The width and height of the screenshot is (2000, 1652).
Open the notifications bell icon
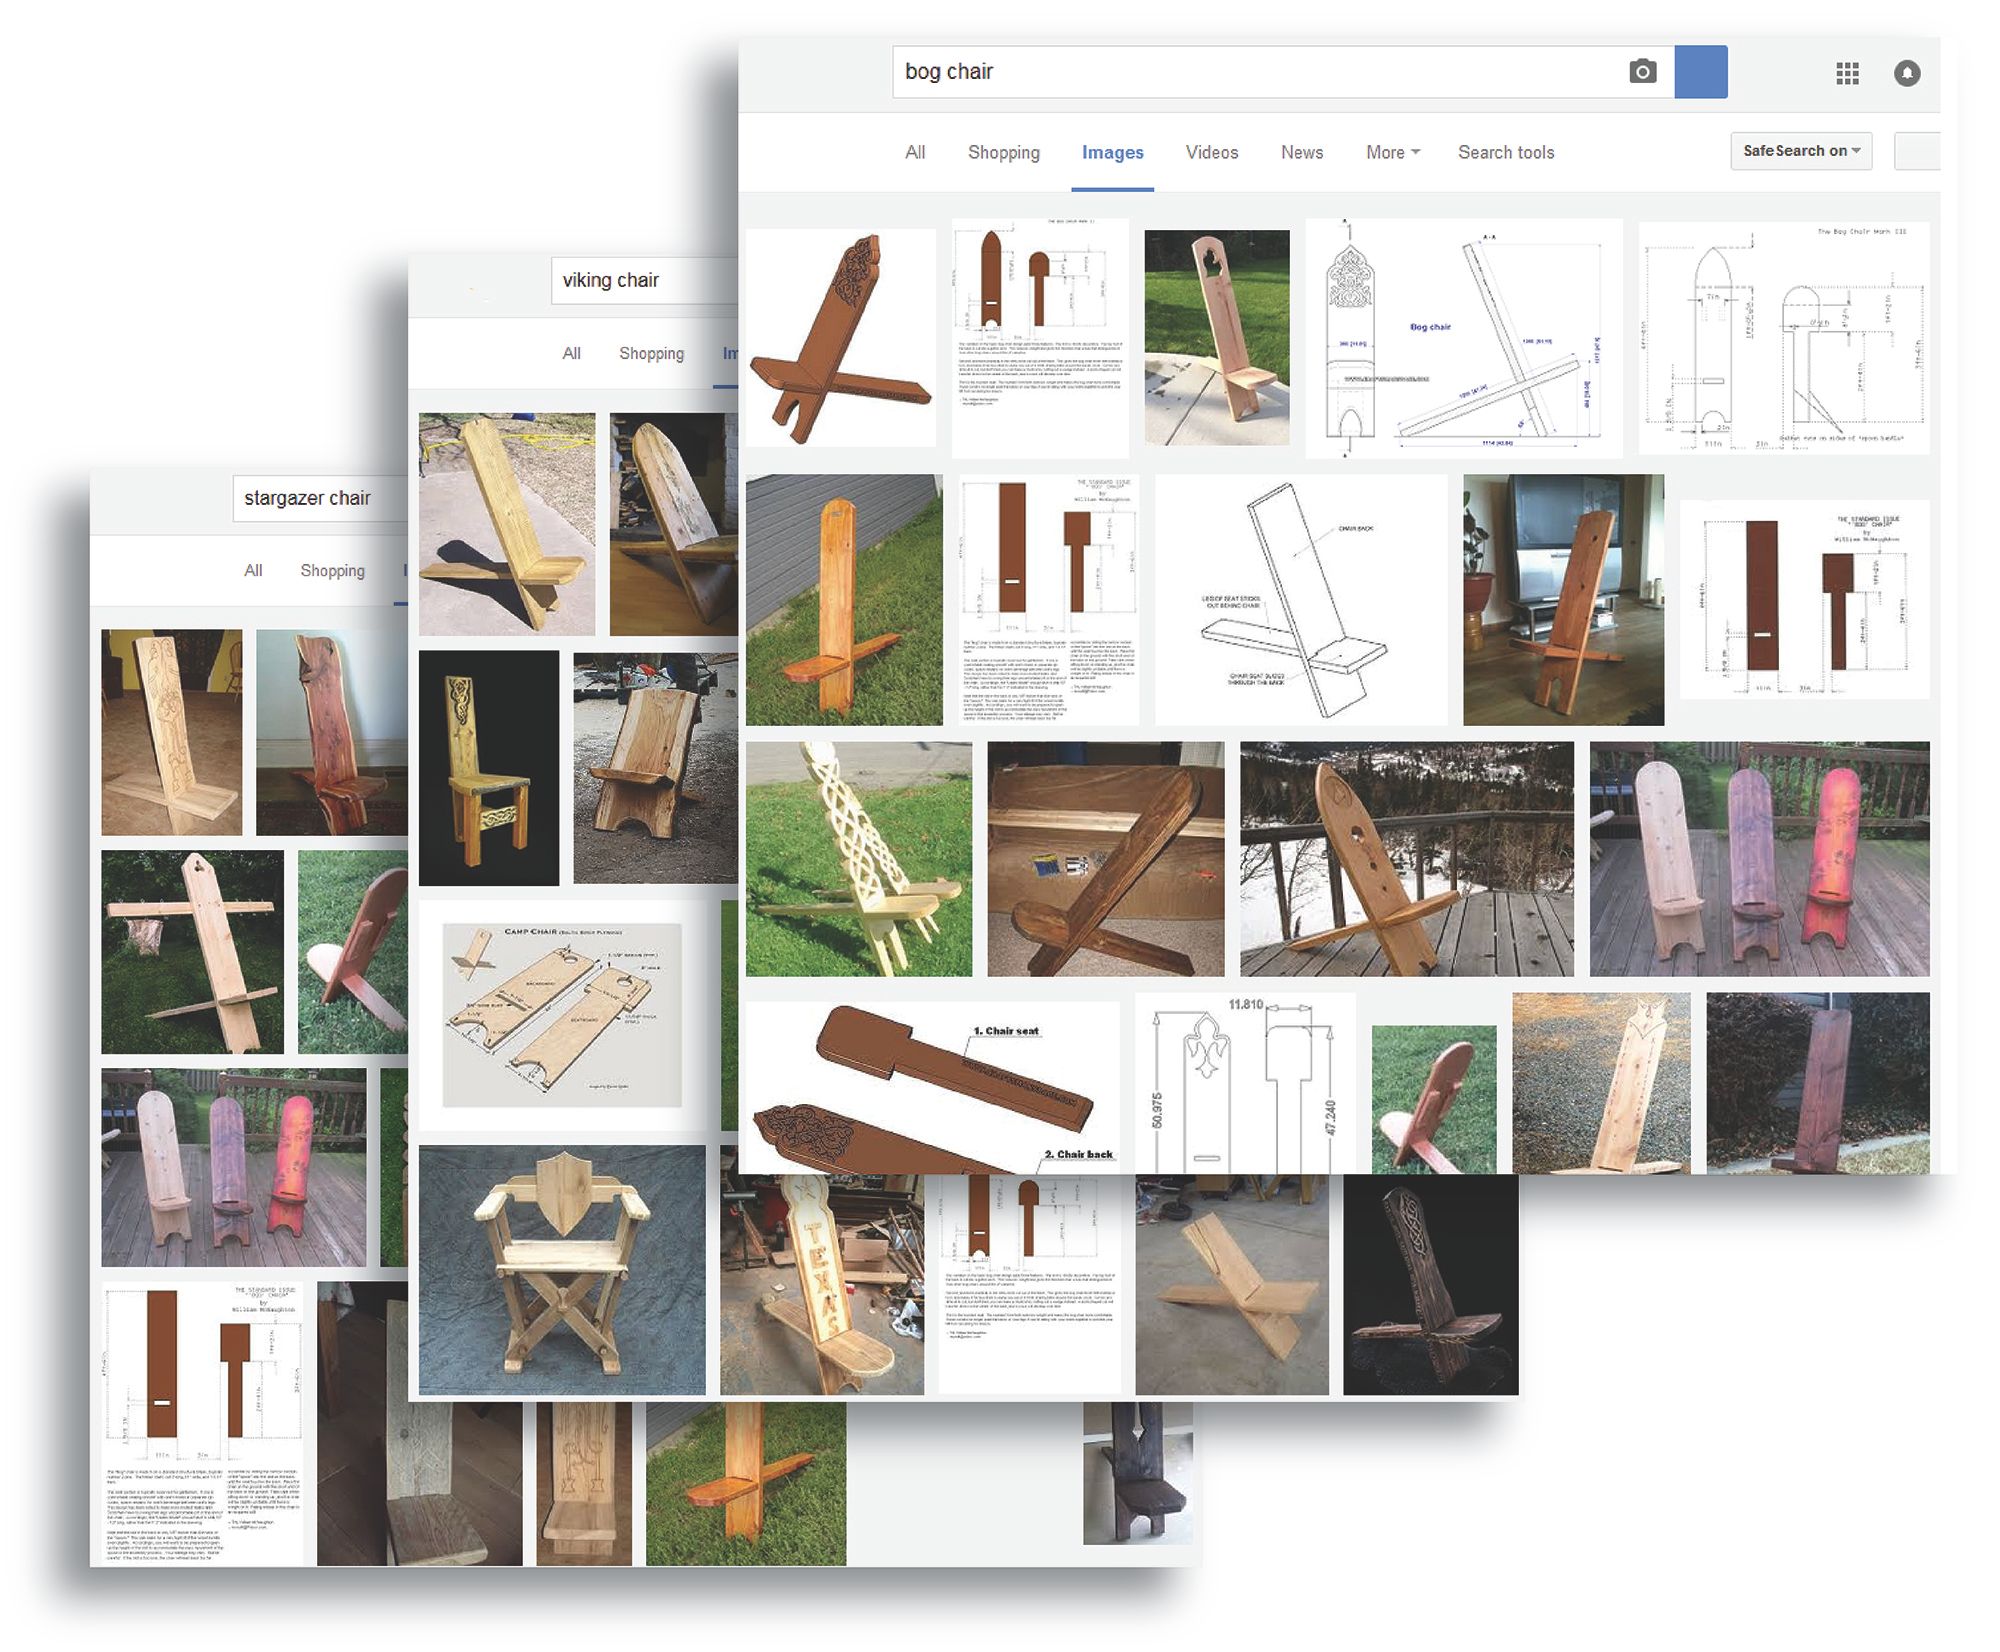pos(1906,73)
